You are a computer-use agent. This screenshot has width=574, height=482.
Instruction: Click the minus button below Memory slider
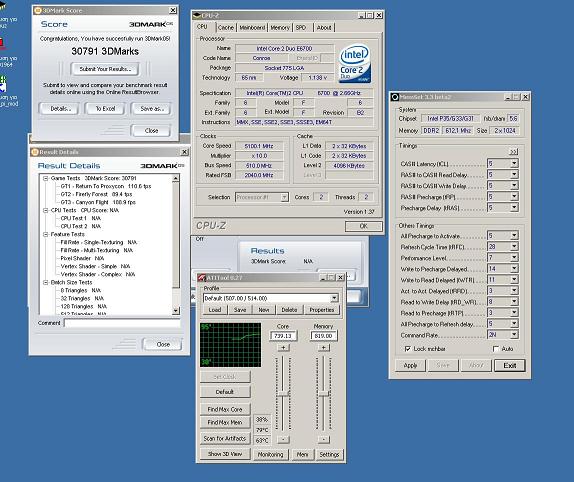coord(323,439)
